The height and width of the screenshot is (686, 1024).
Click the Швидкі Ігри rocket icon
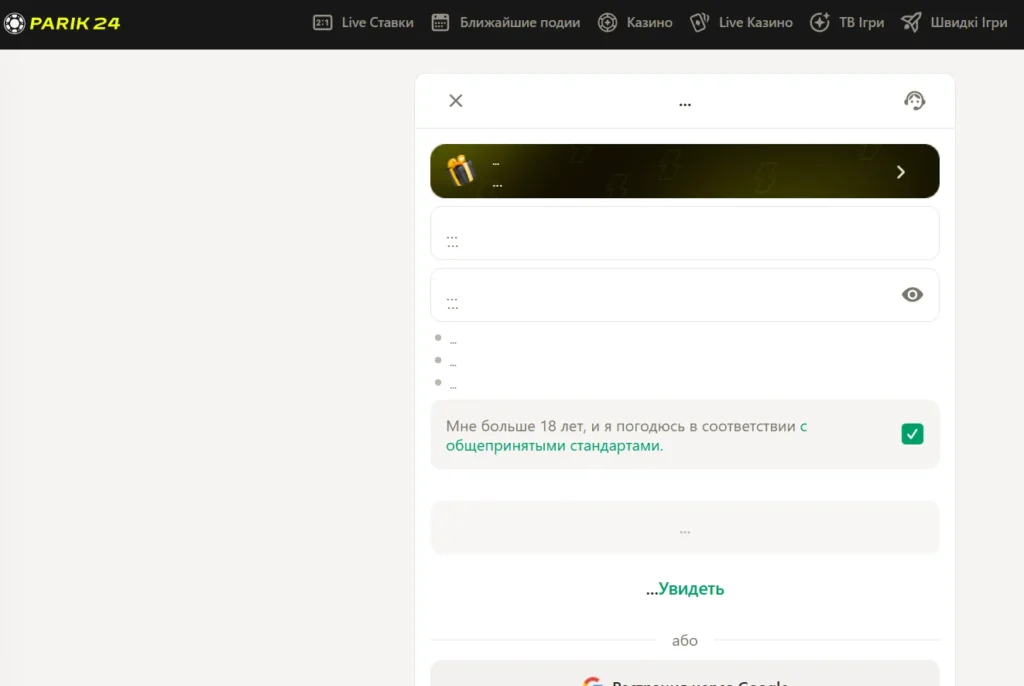click(911, 22)
